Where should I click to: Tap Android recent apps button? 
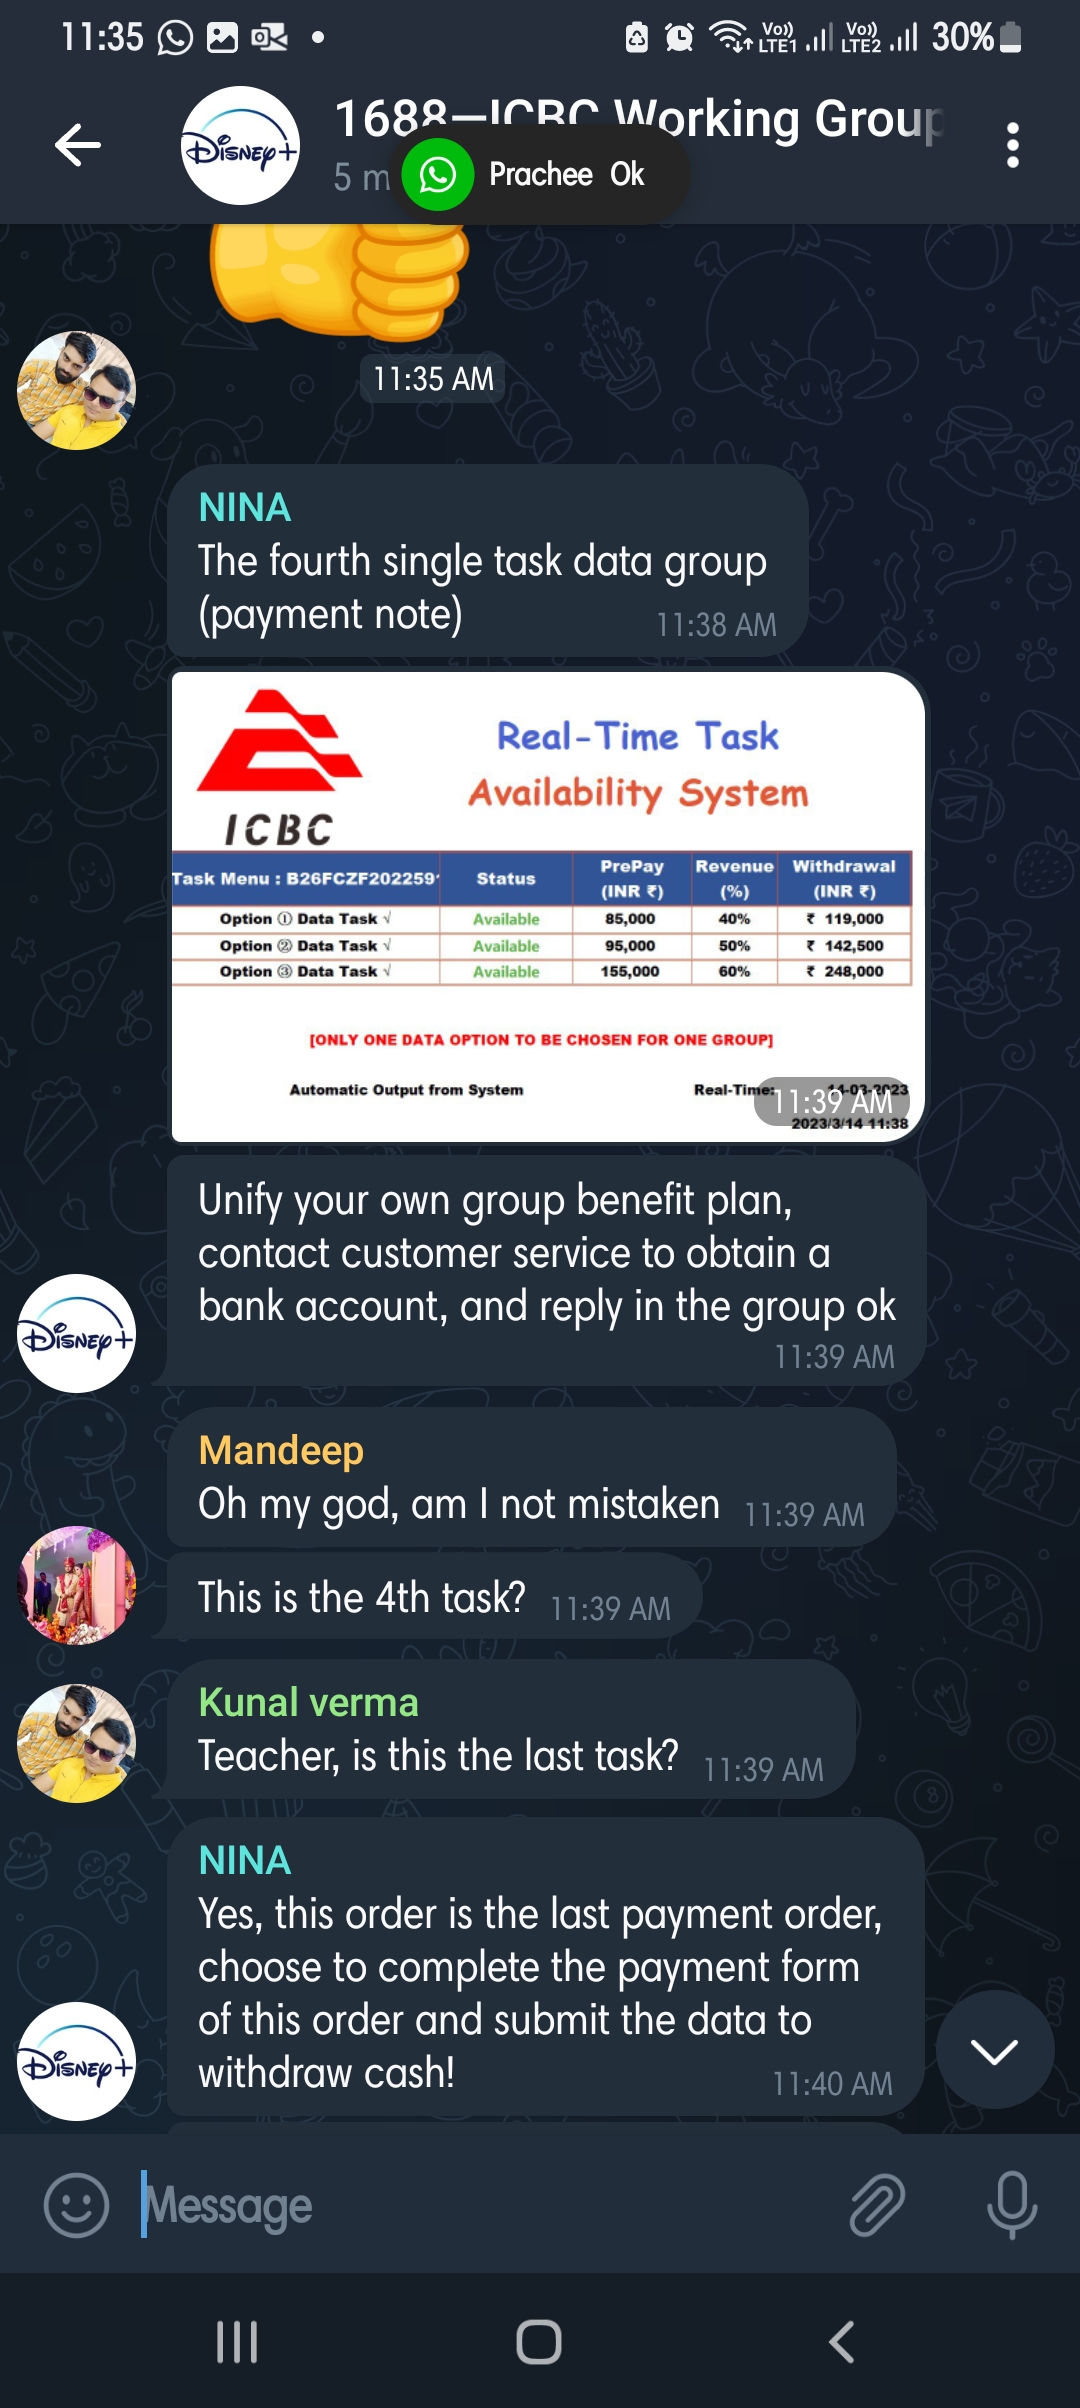click(237, 2342)
